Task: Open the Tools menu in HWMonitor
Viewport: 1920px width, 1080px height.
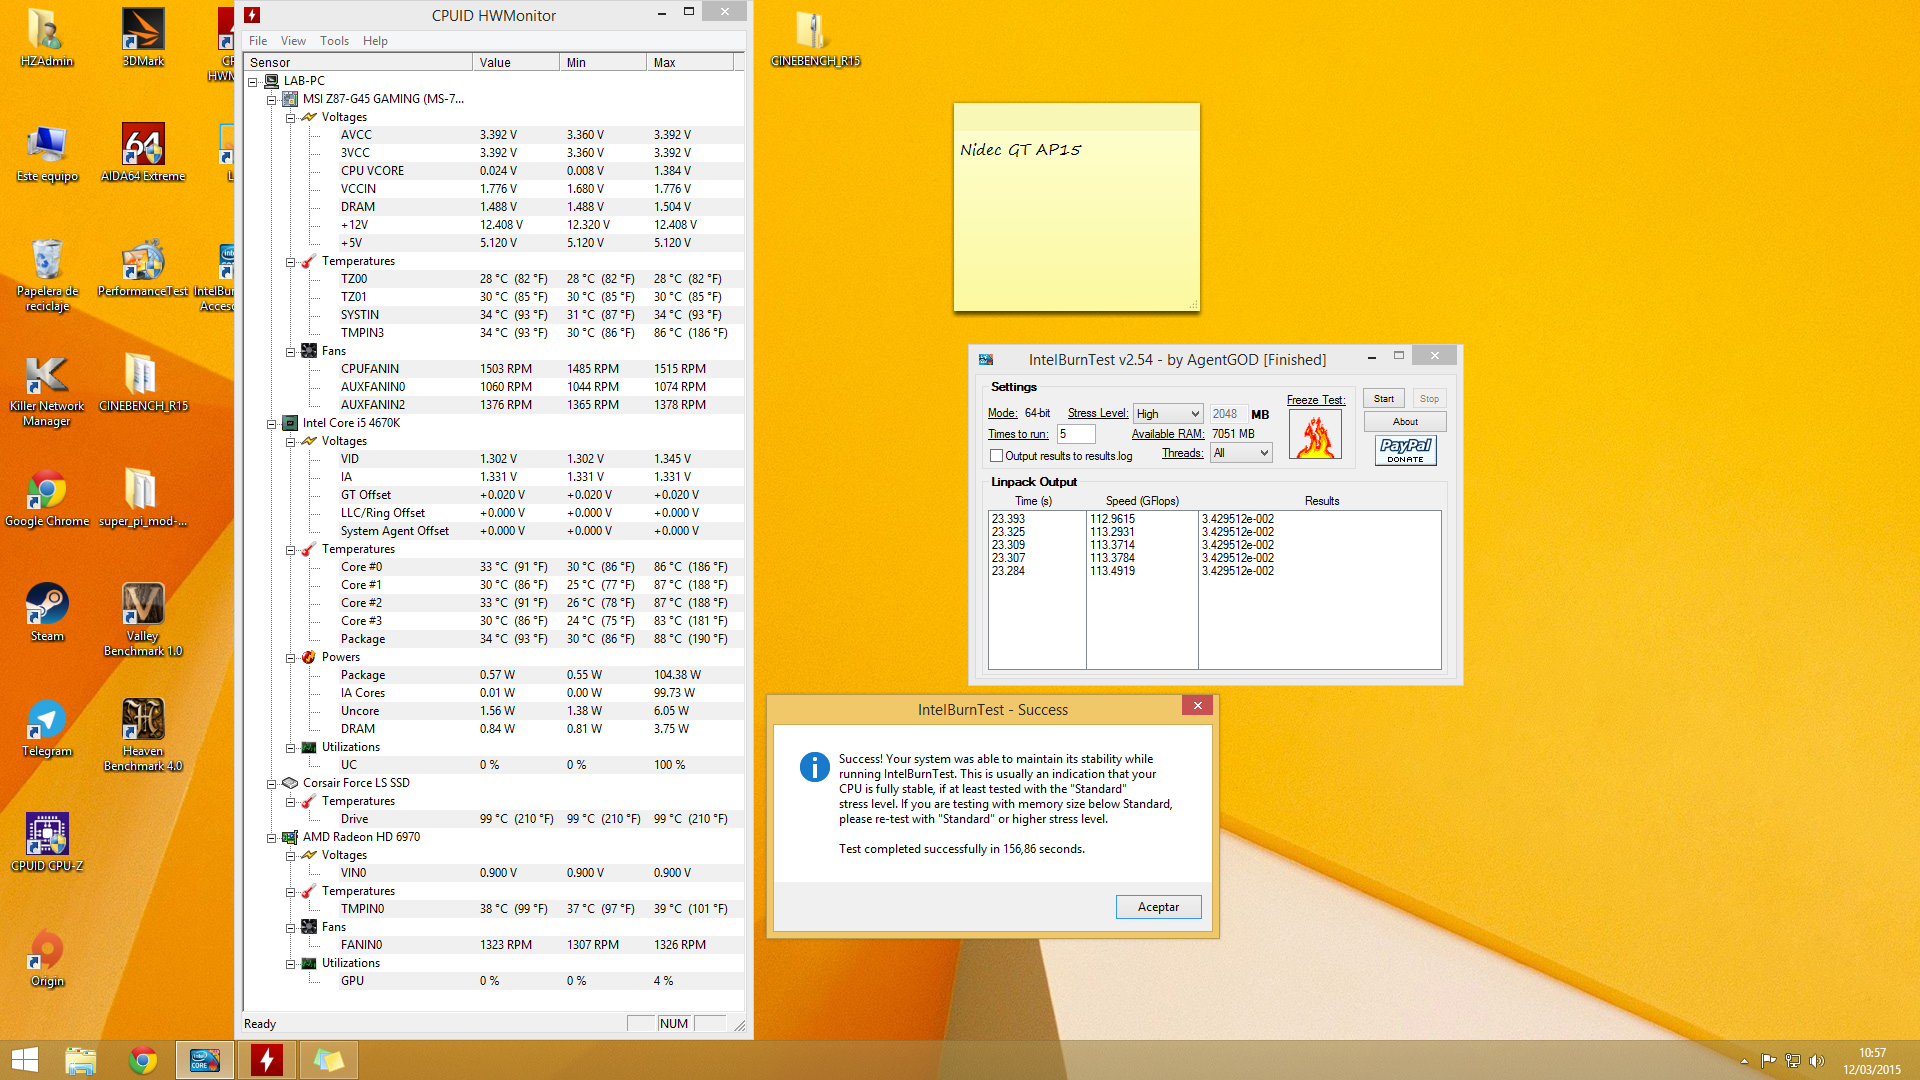Action: 334,41
